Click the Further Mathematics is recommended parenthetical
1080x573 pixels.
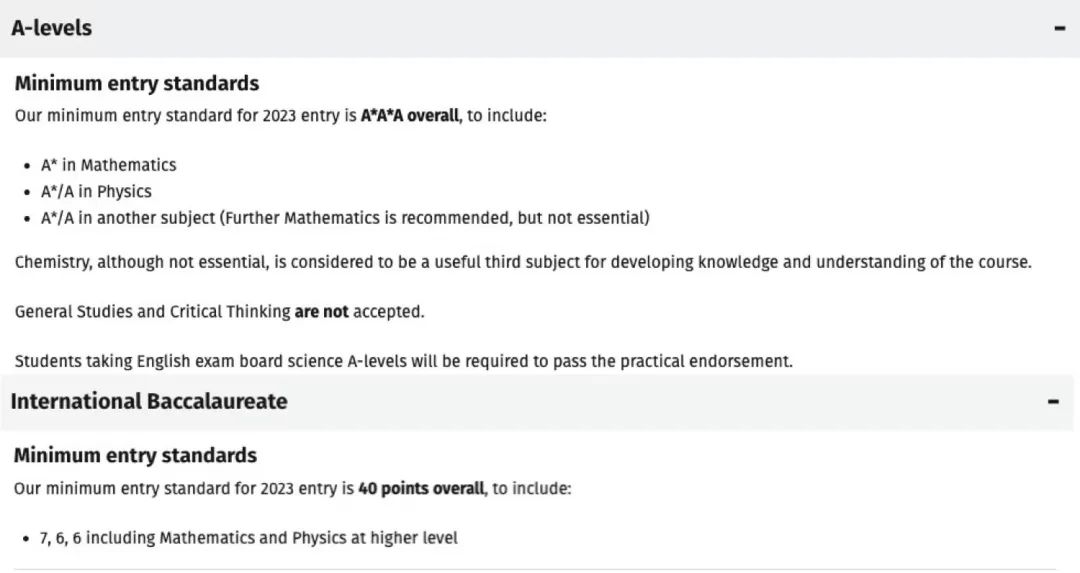pyautogui.click(x=435, y=218)
